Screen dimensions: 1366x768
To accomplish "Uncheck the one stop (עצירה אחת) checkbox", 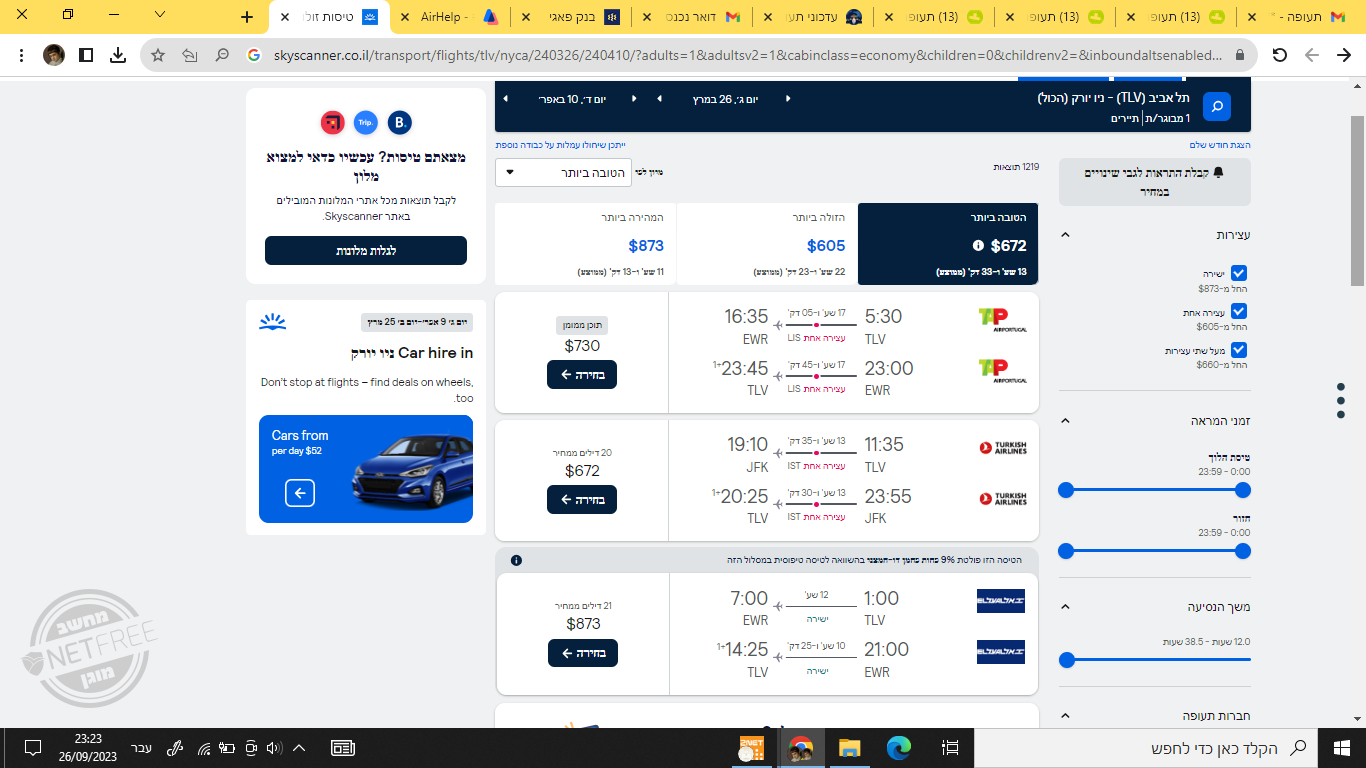I will click(x=1239, y=311).
